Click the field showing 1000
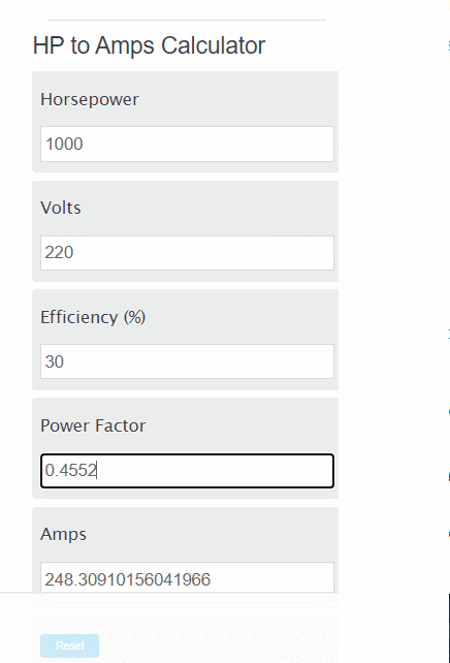 point(187,144)
